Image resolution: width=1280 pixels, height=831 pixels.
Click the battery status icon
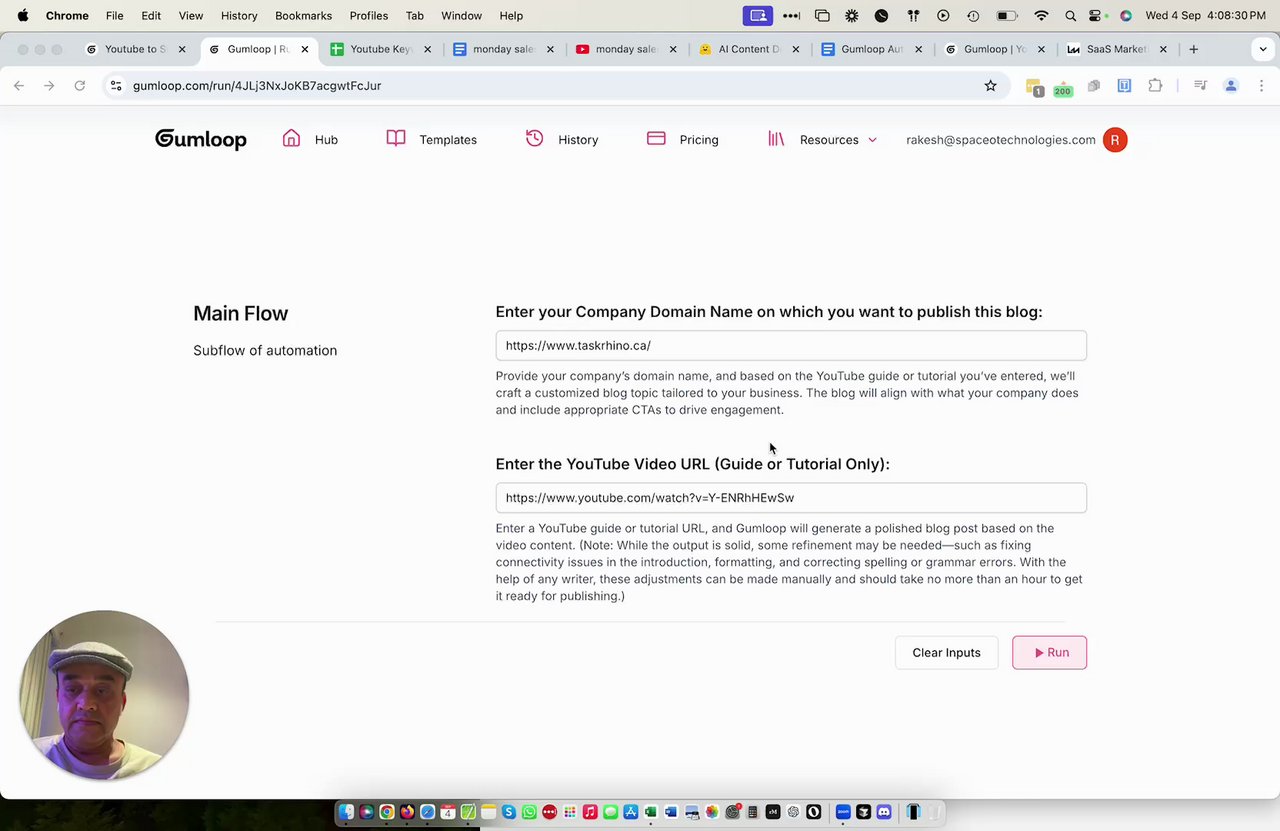pyautogui.click(x=1005, y=16)
